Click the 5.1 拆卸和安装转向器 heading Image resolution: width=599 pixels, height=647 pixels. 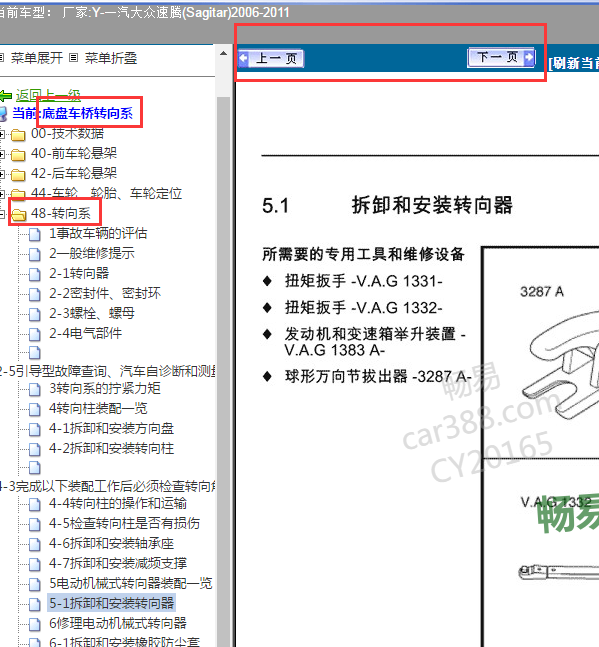tap(387, 205)
